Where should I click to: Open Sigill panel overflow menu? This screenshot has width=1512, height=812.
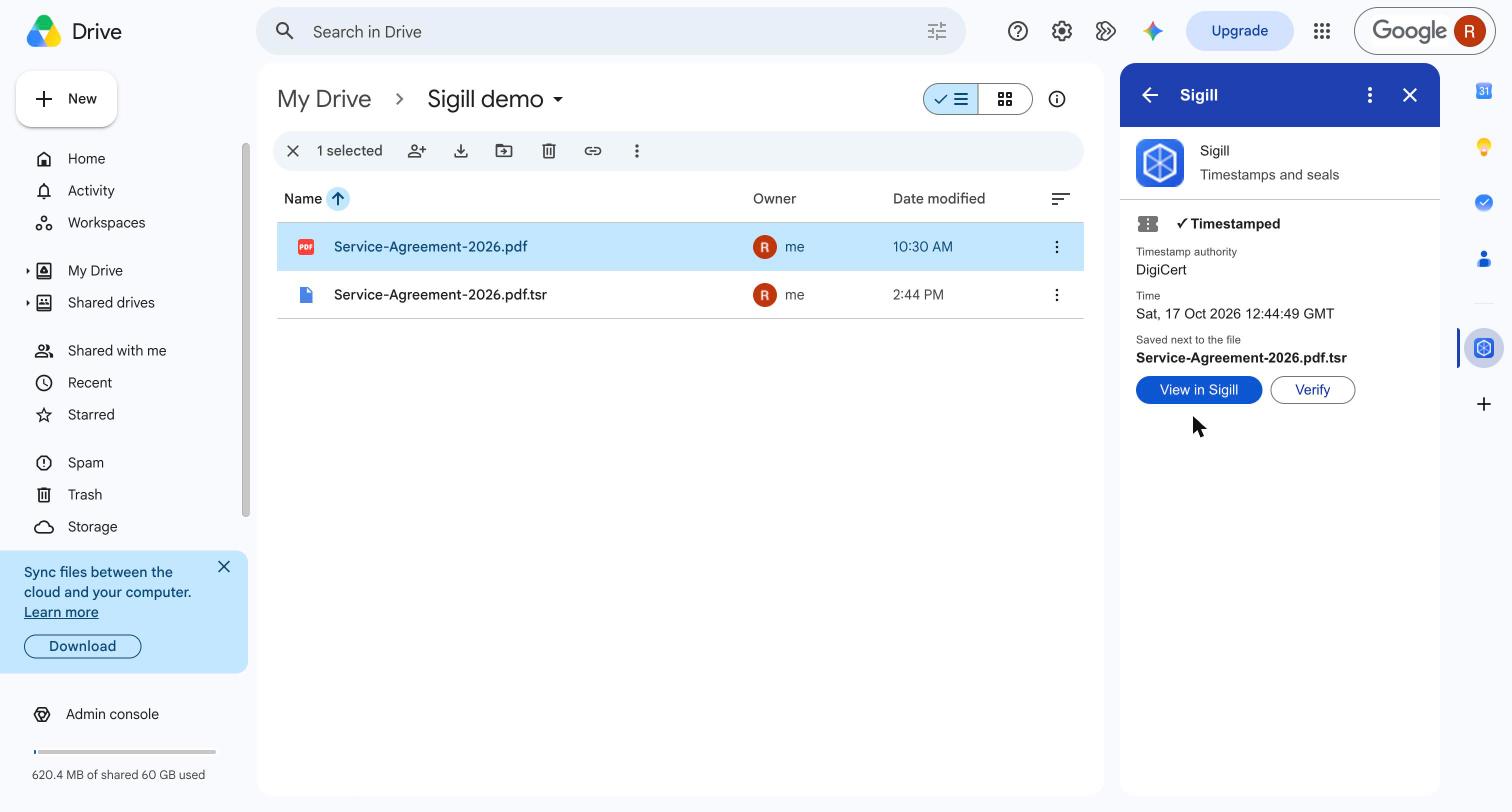point(1370,95)
